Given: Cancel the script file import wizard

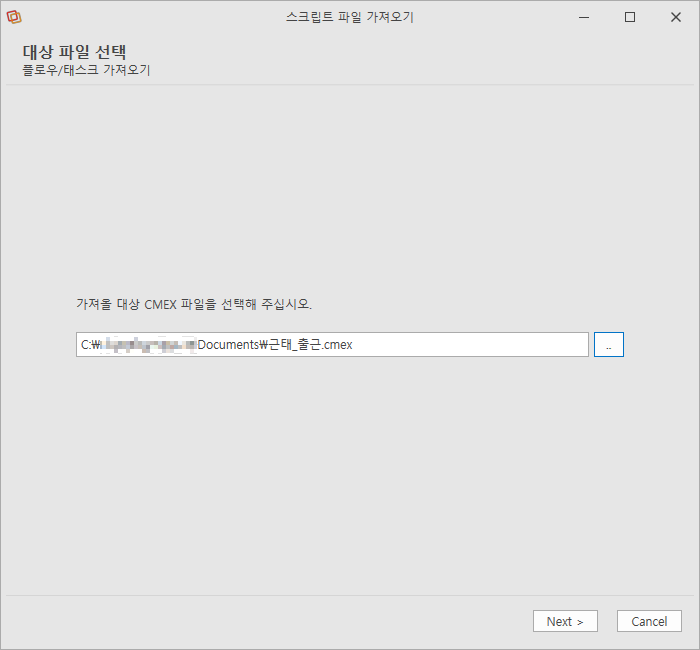Looking at the screenshot, I should click(x=649, y=621).
